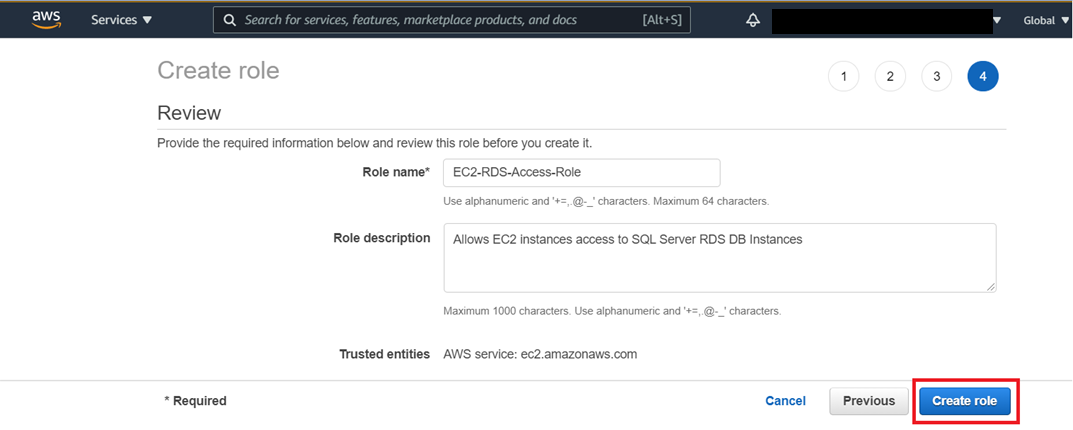Click the '[Alt+S]' shortcut hint
This screenshot has height=430, width=1073.
(x=662, y=21)
